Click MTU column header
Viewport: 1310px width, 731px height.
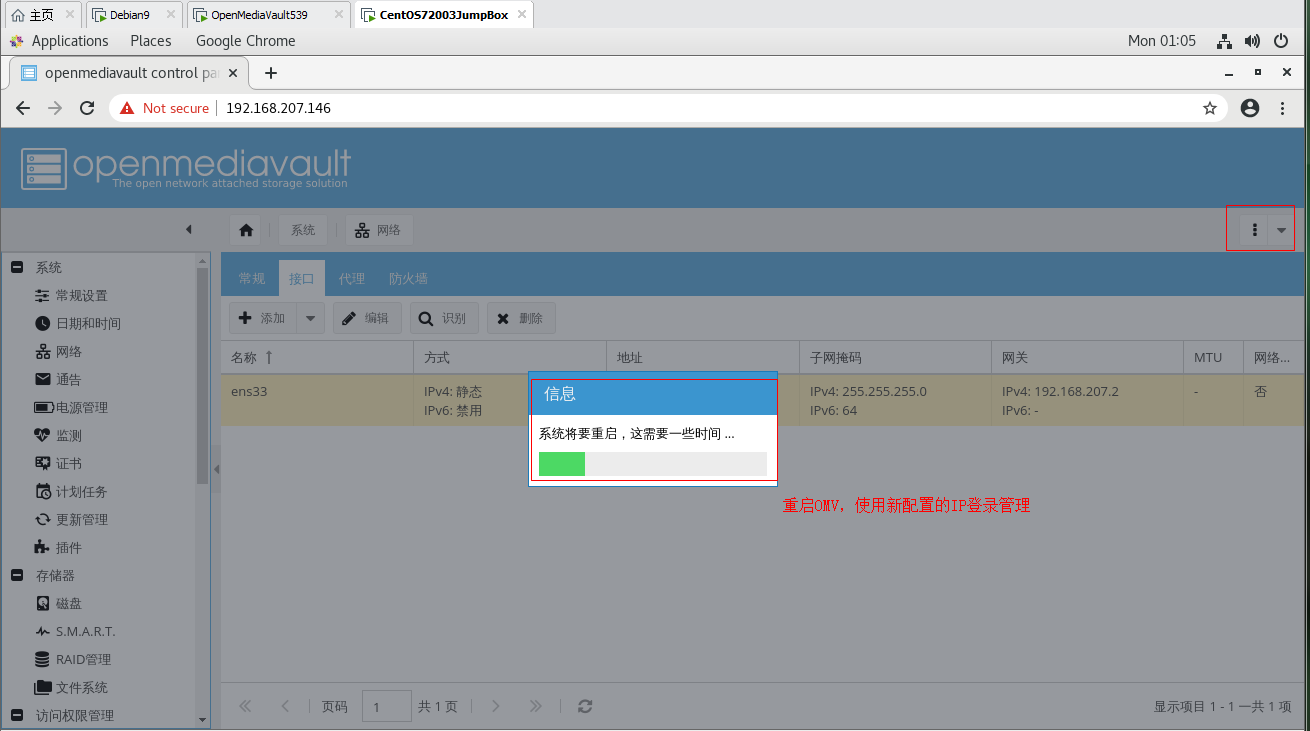[x=1213, y=357]
